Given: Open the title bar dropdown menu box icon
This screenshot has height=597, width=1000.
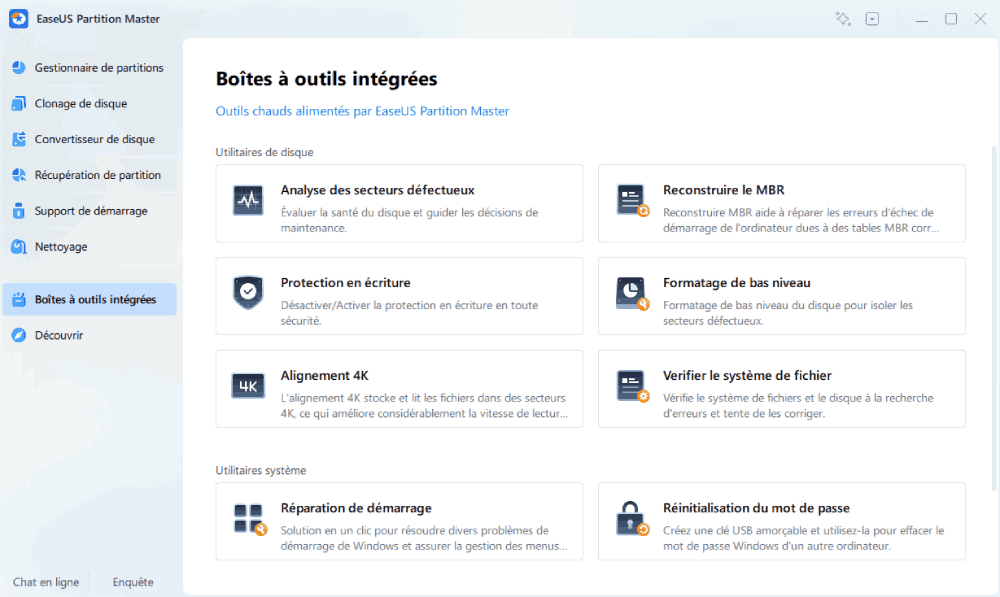Looking at the screenshot, I should [872, 18].
